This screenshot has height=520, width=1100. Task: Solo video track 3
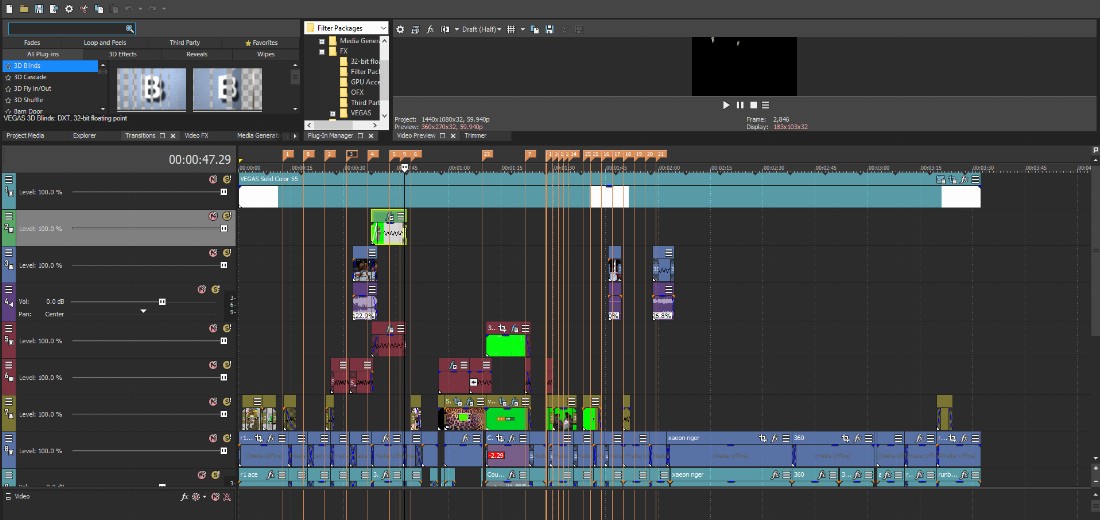point(227,253)
